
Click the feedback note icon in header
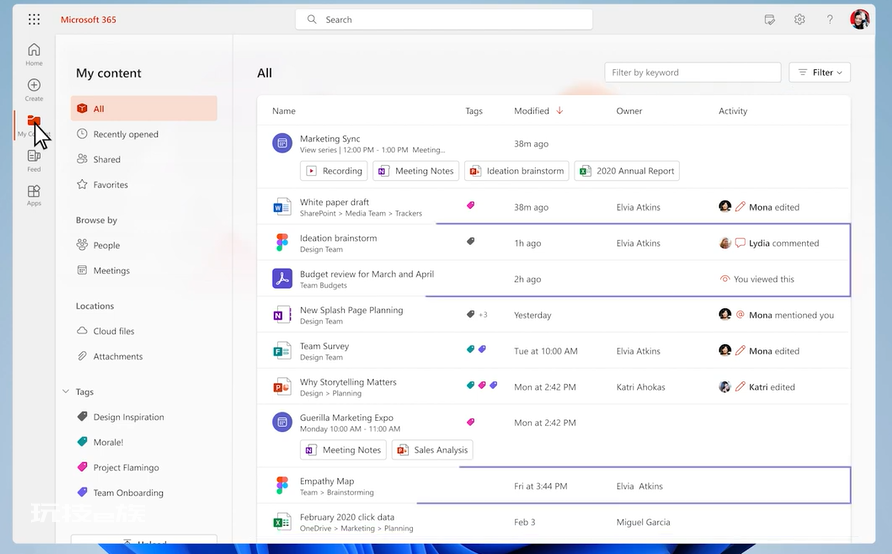[770, 20]
